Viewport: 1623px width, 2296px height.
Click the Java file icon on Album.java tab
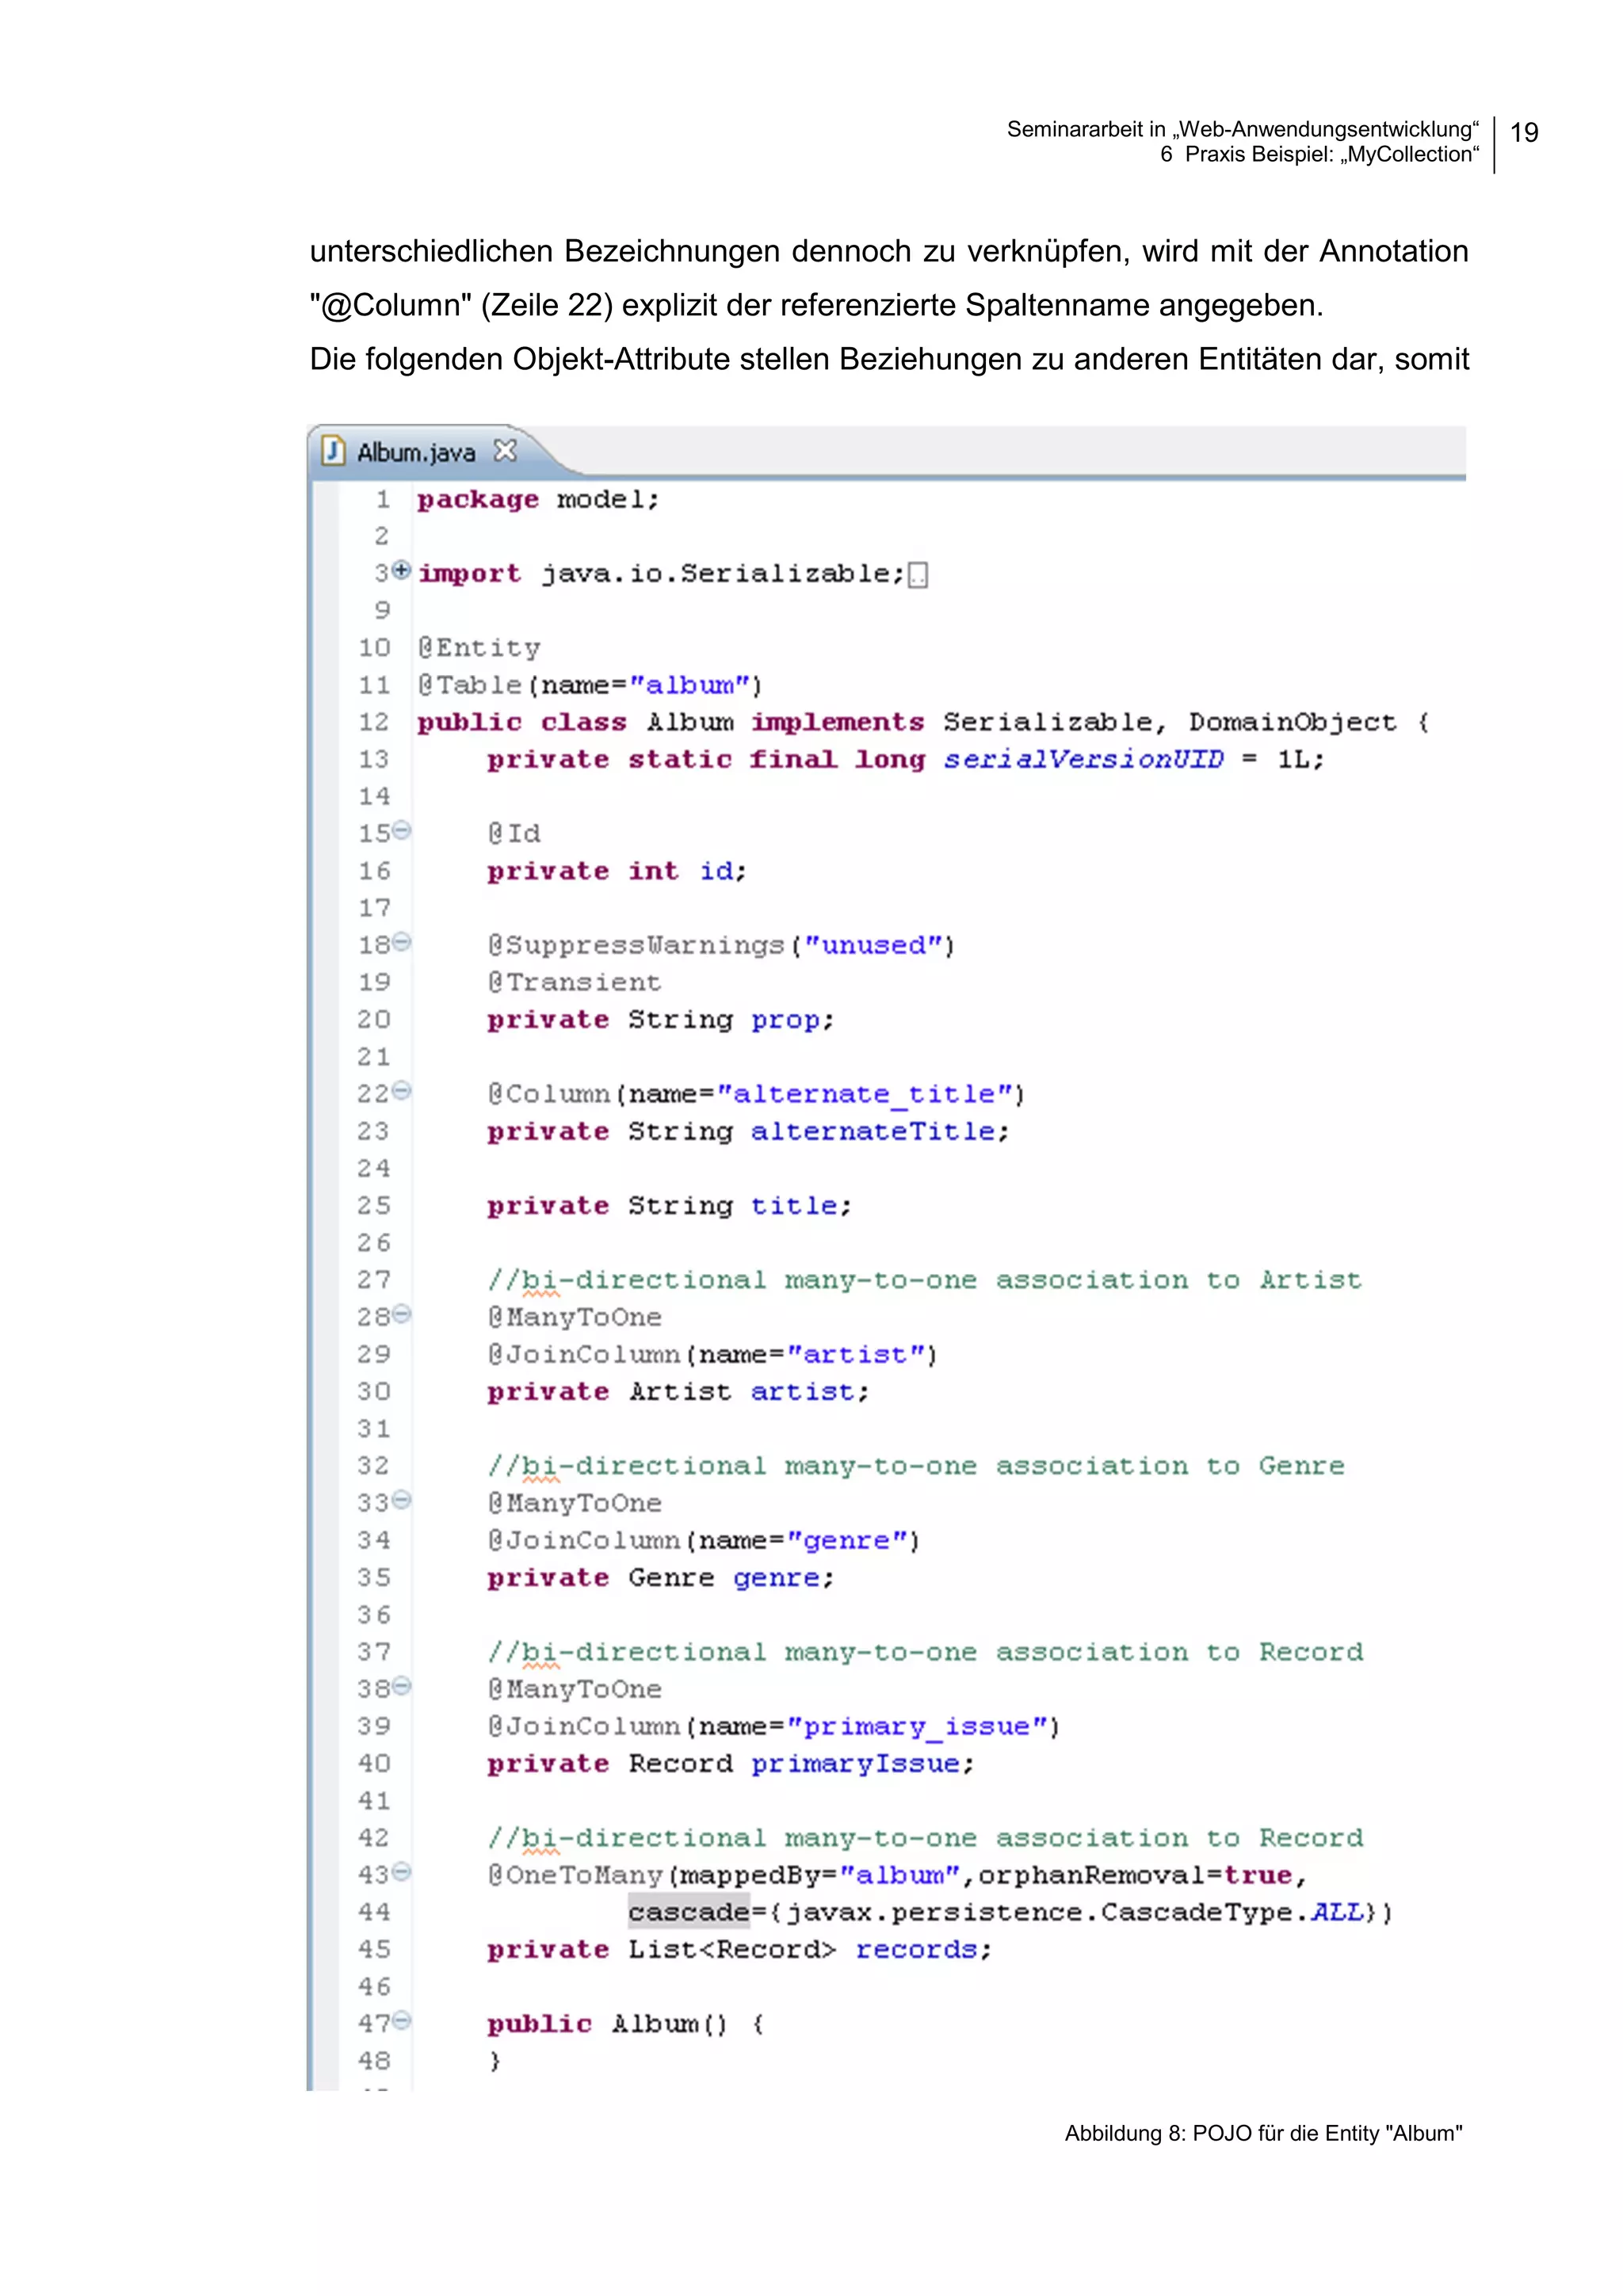coord(333,451)
